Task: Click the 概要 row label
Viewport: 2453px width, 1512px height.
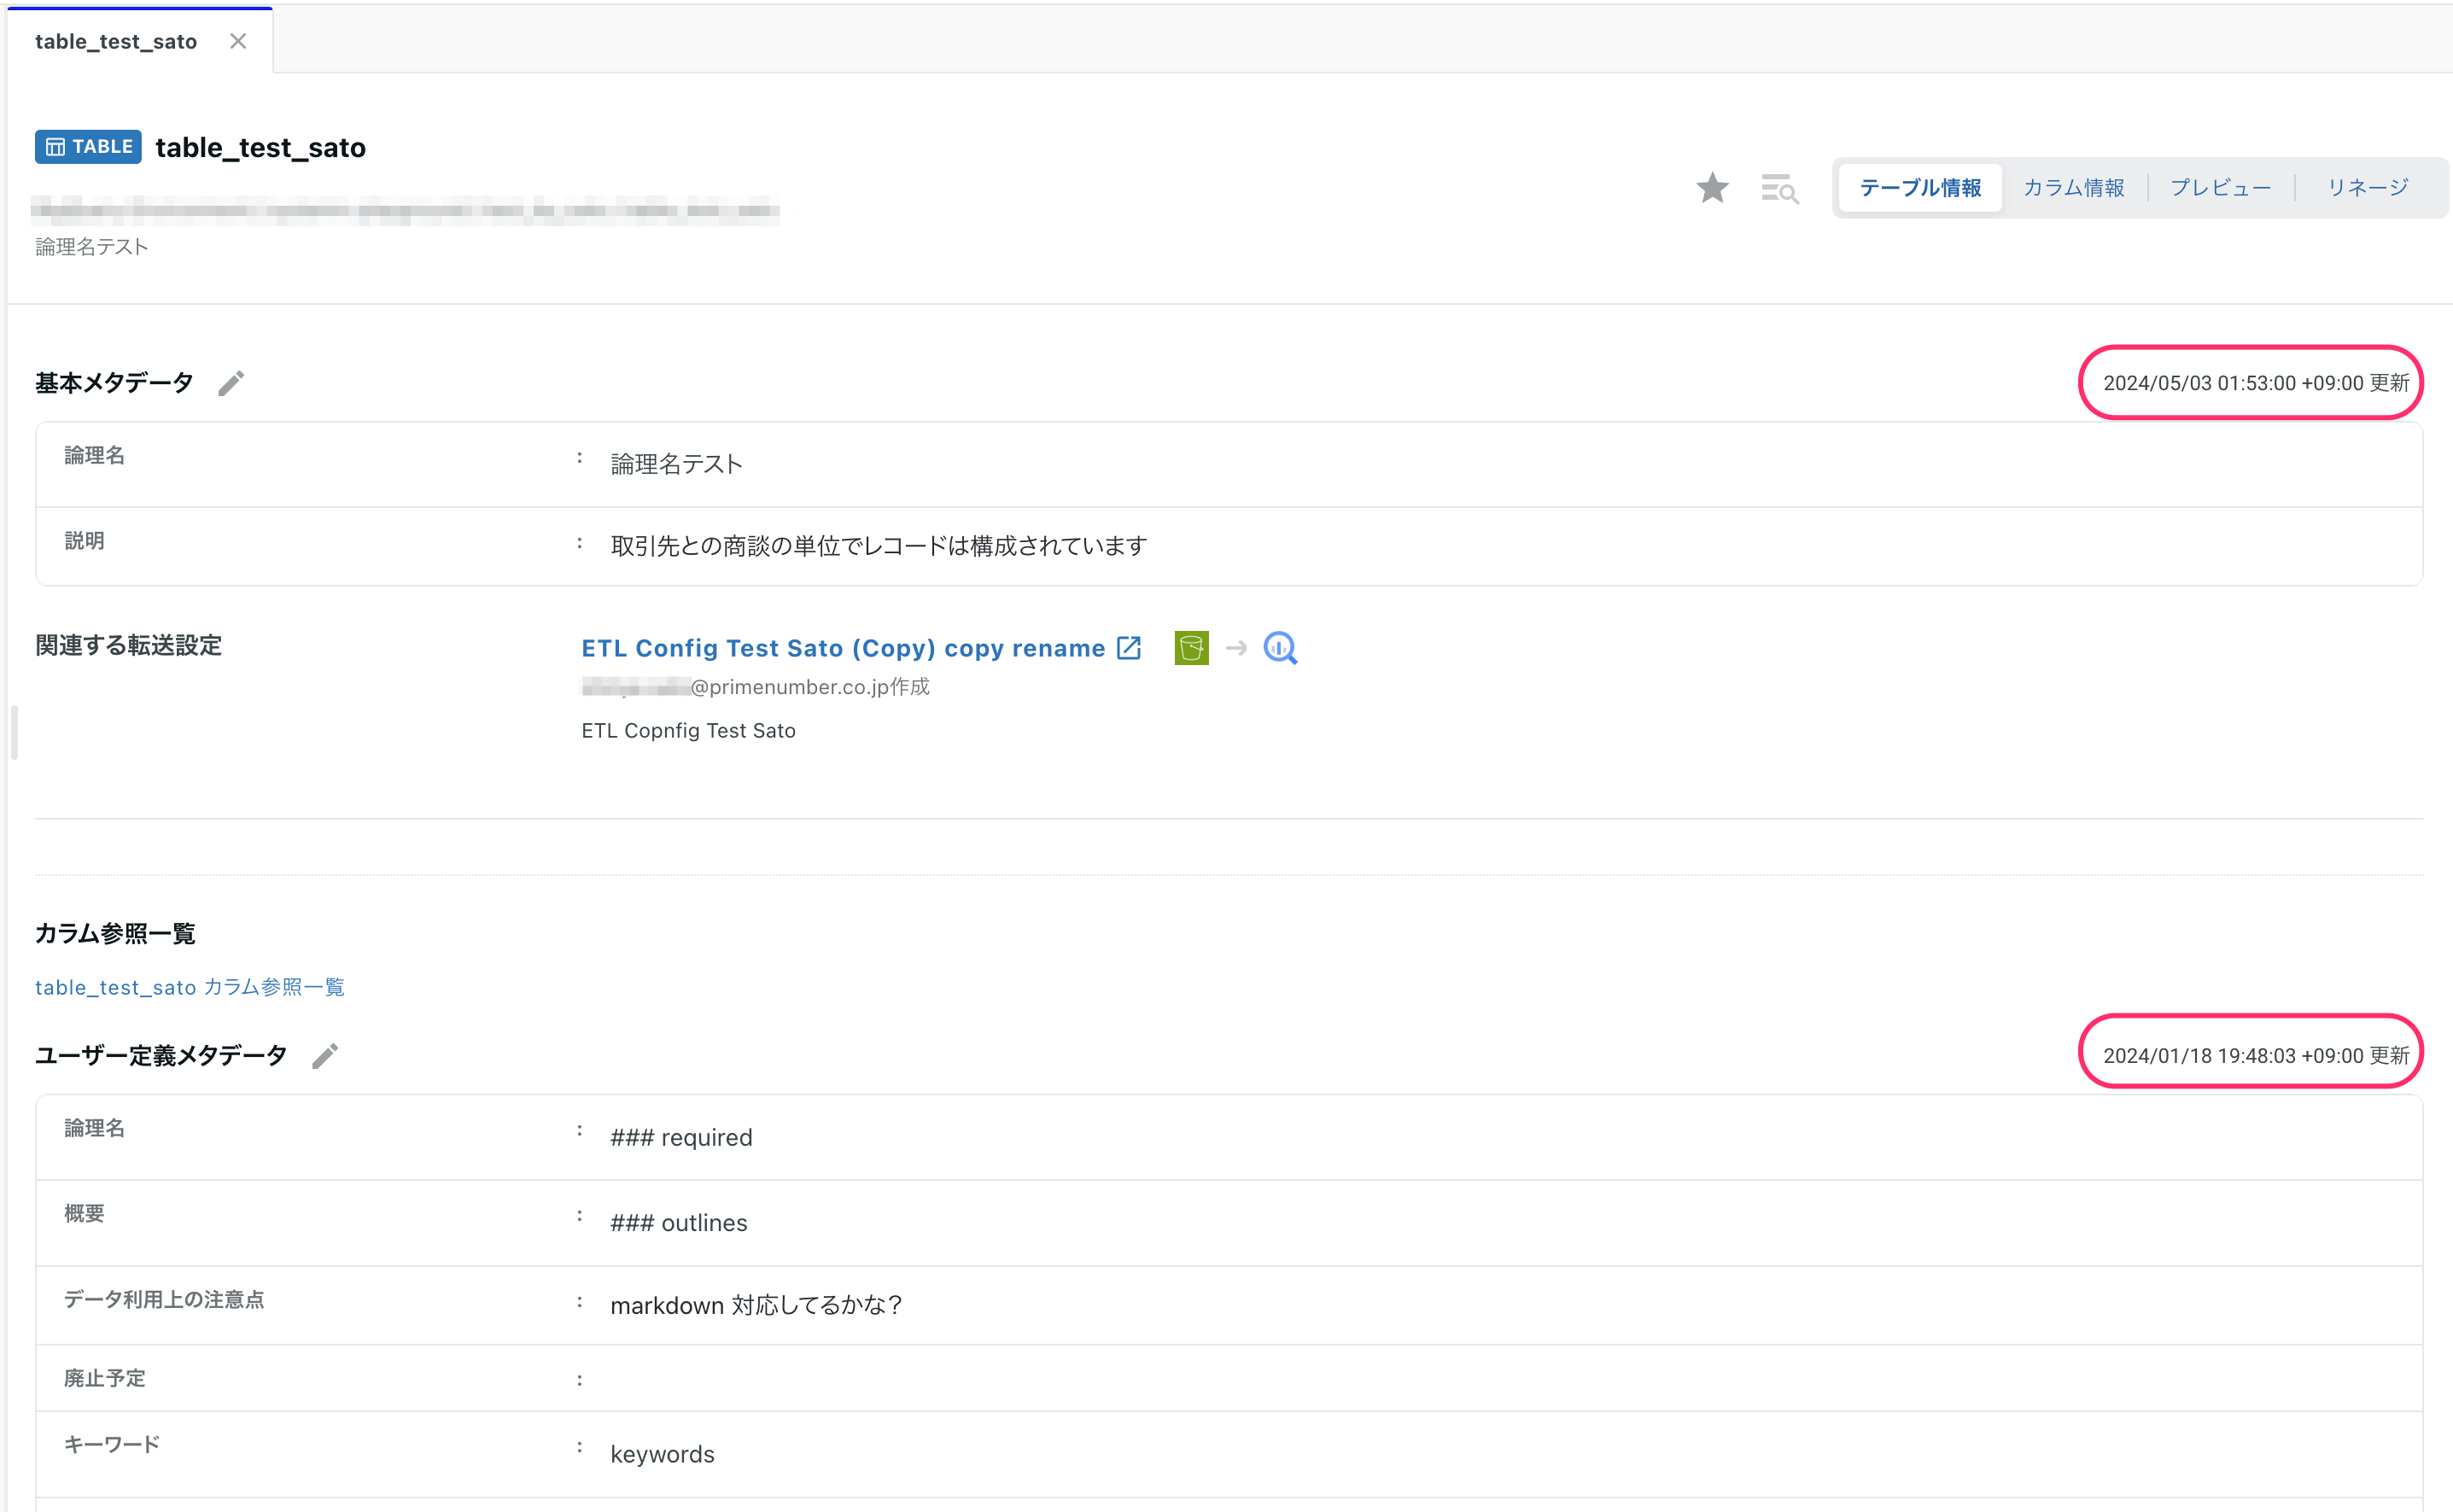Action: click(84, 1213)
